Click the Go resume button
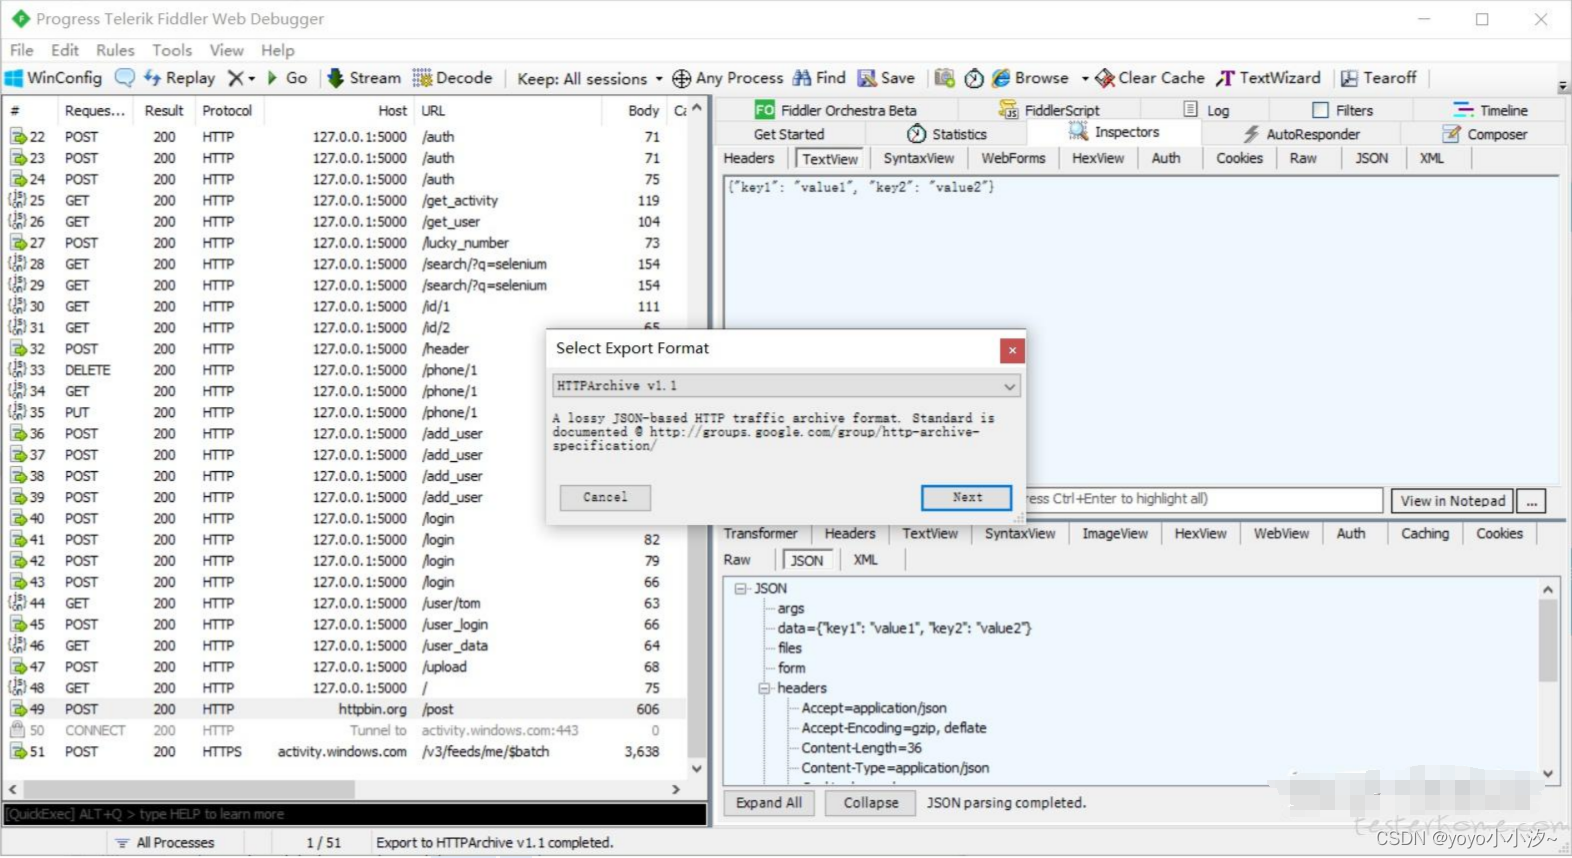Image resolution: width=1572 pixels, height=858 pixels. 287,78
